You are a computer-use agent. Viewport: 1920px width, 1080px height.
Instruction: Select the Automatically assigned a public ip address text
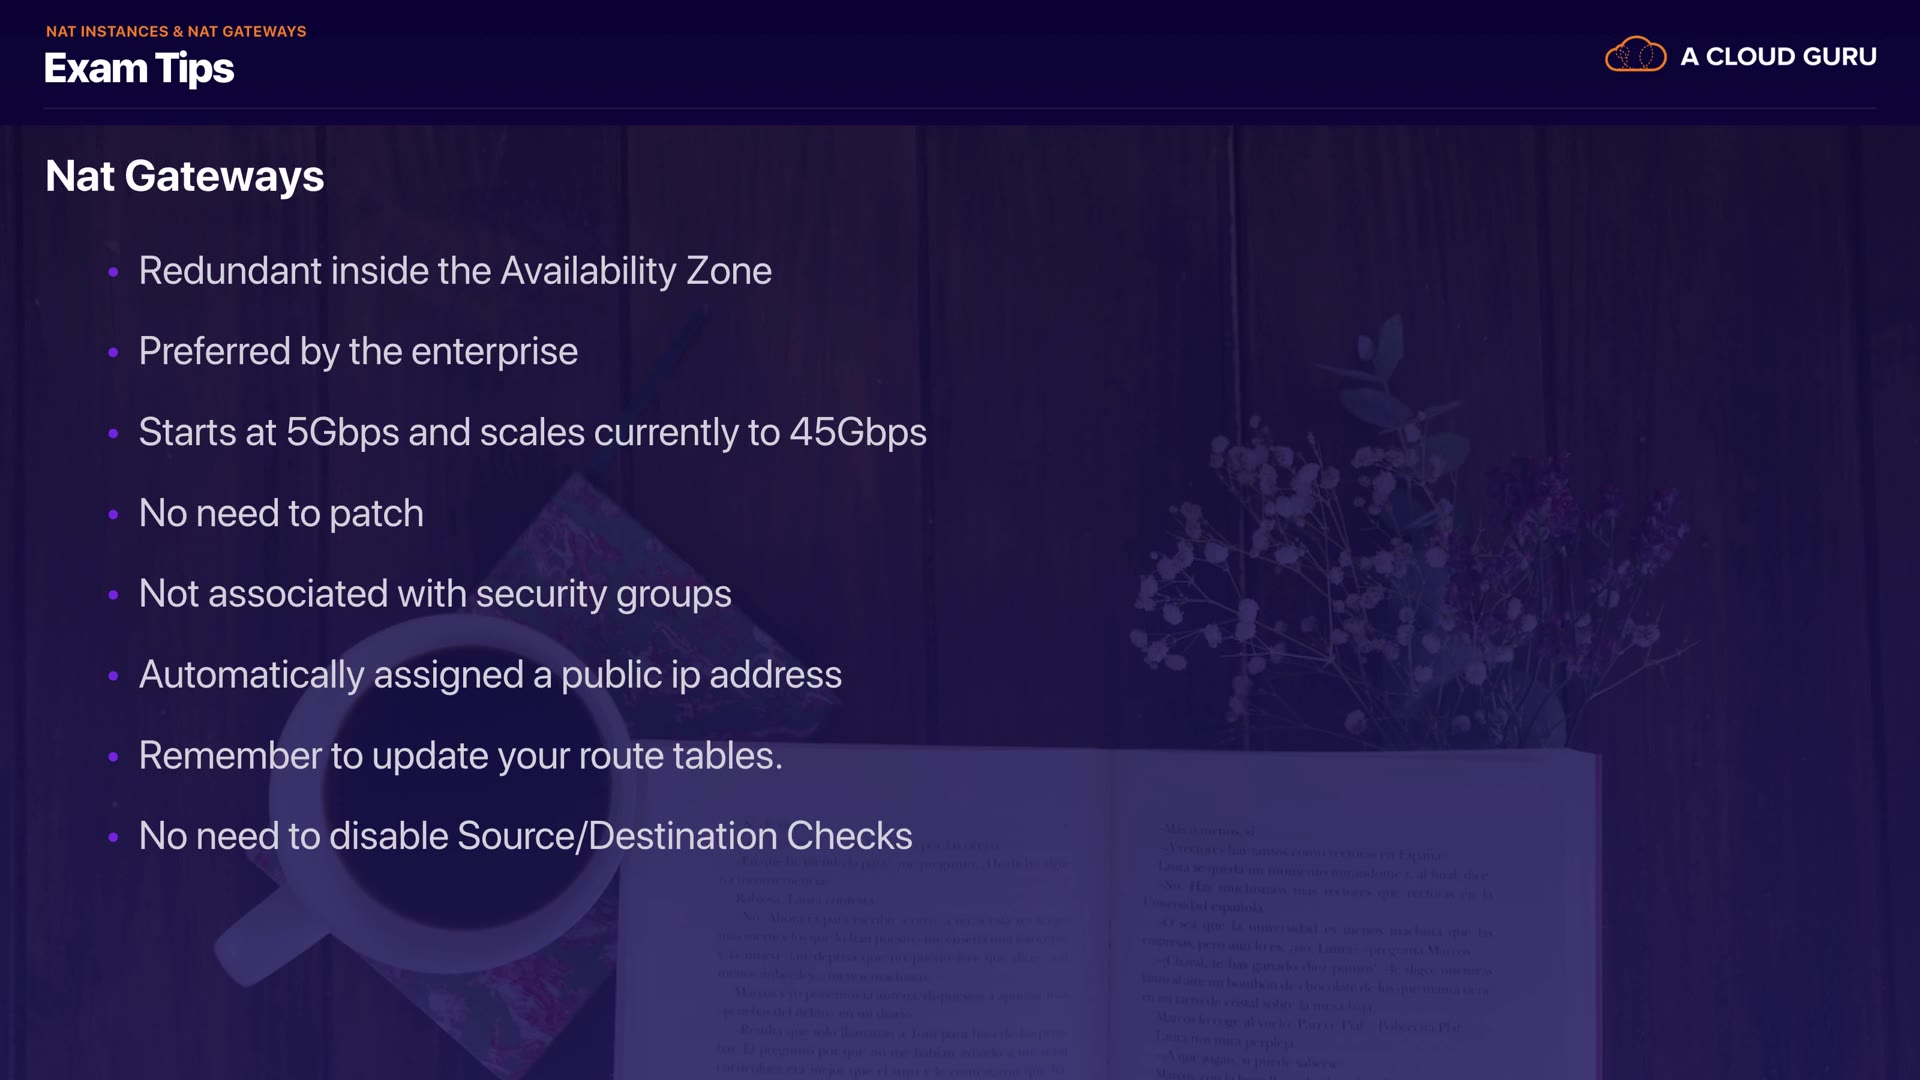click(490, 675)
